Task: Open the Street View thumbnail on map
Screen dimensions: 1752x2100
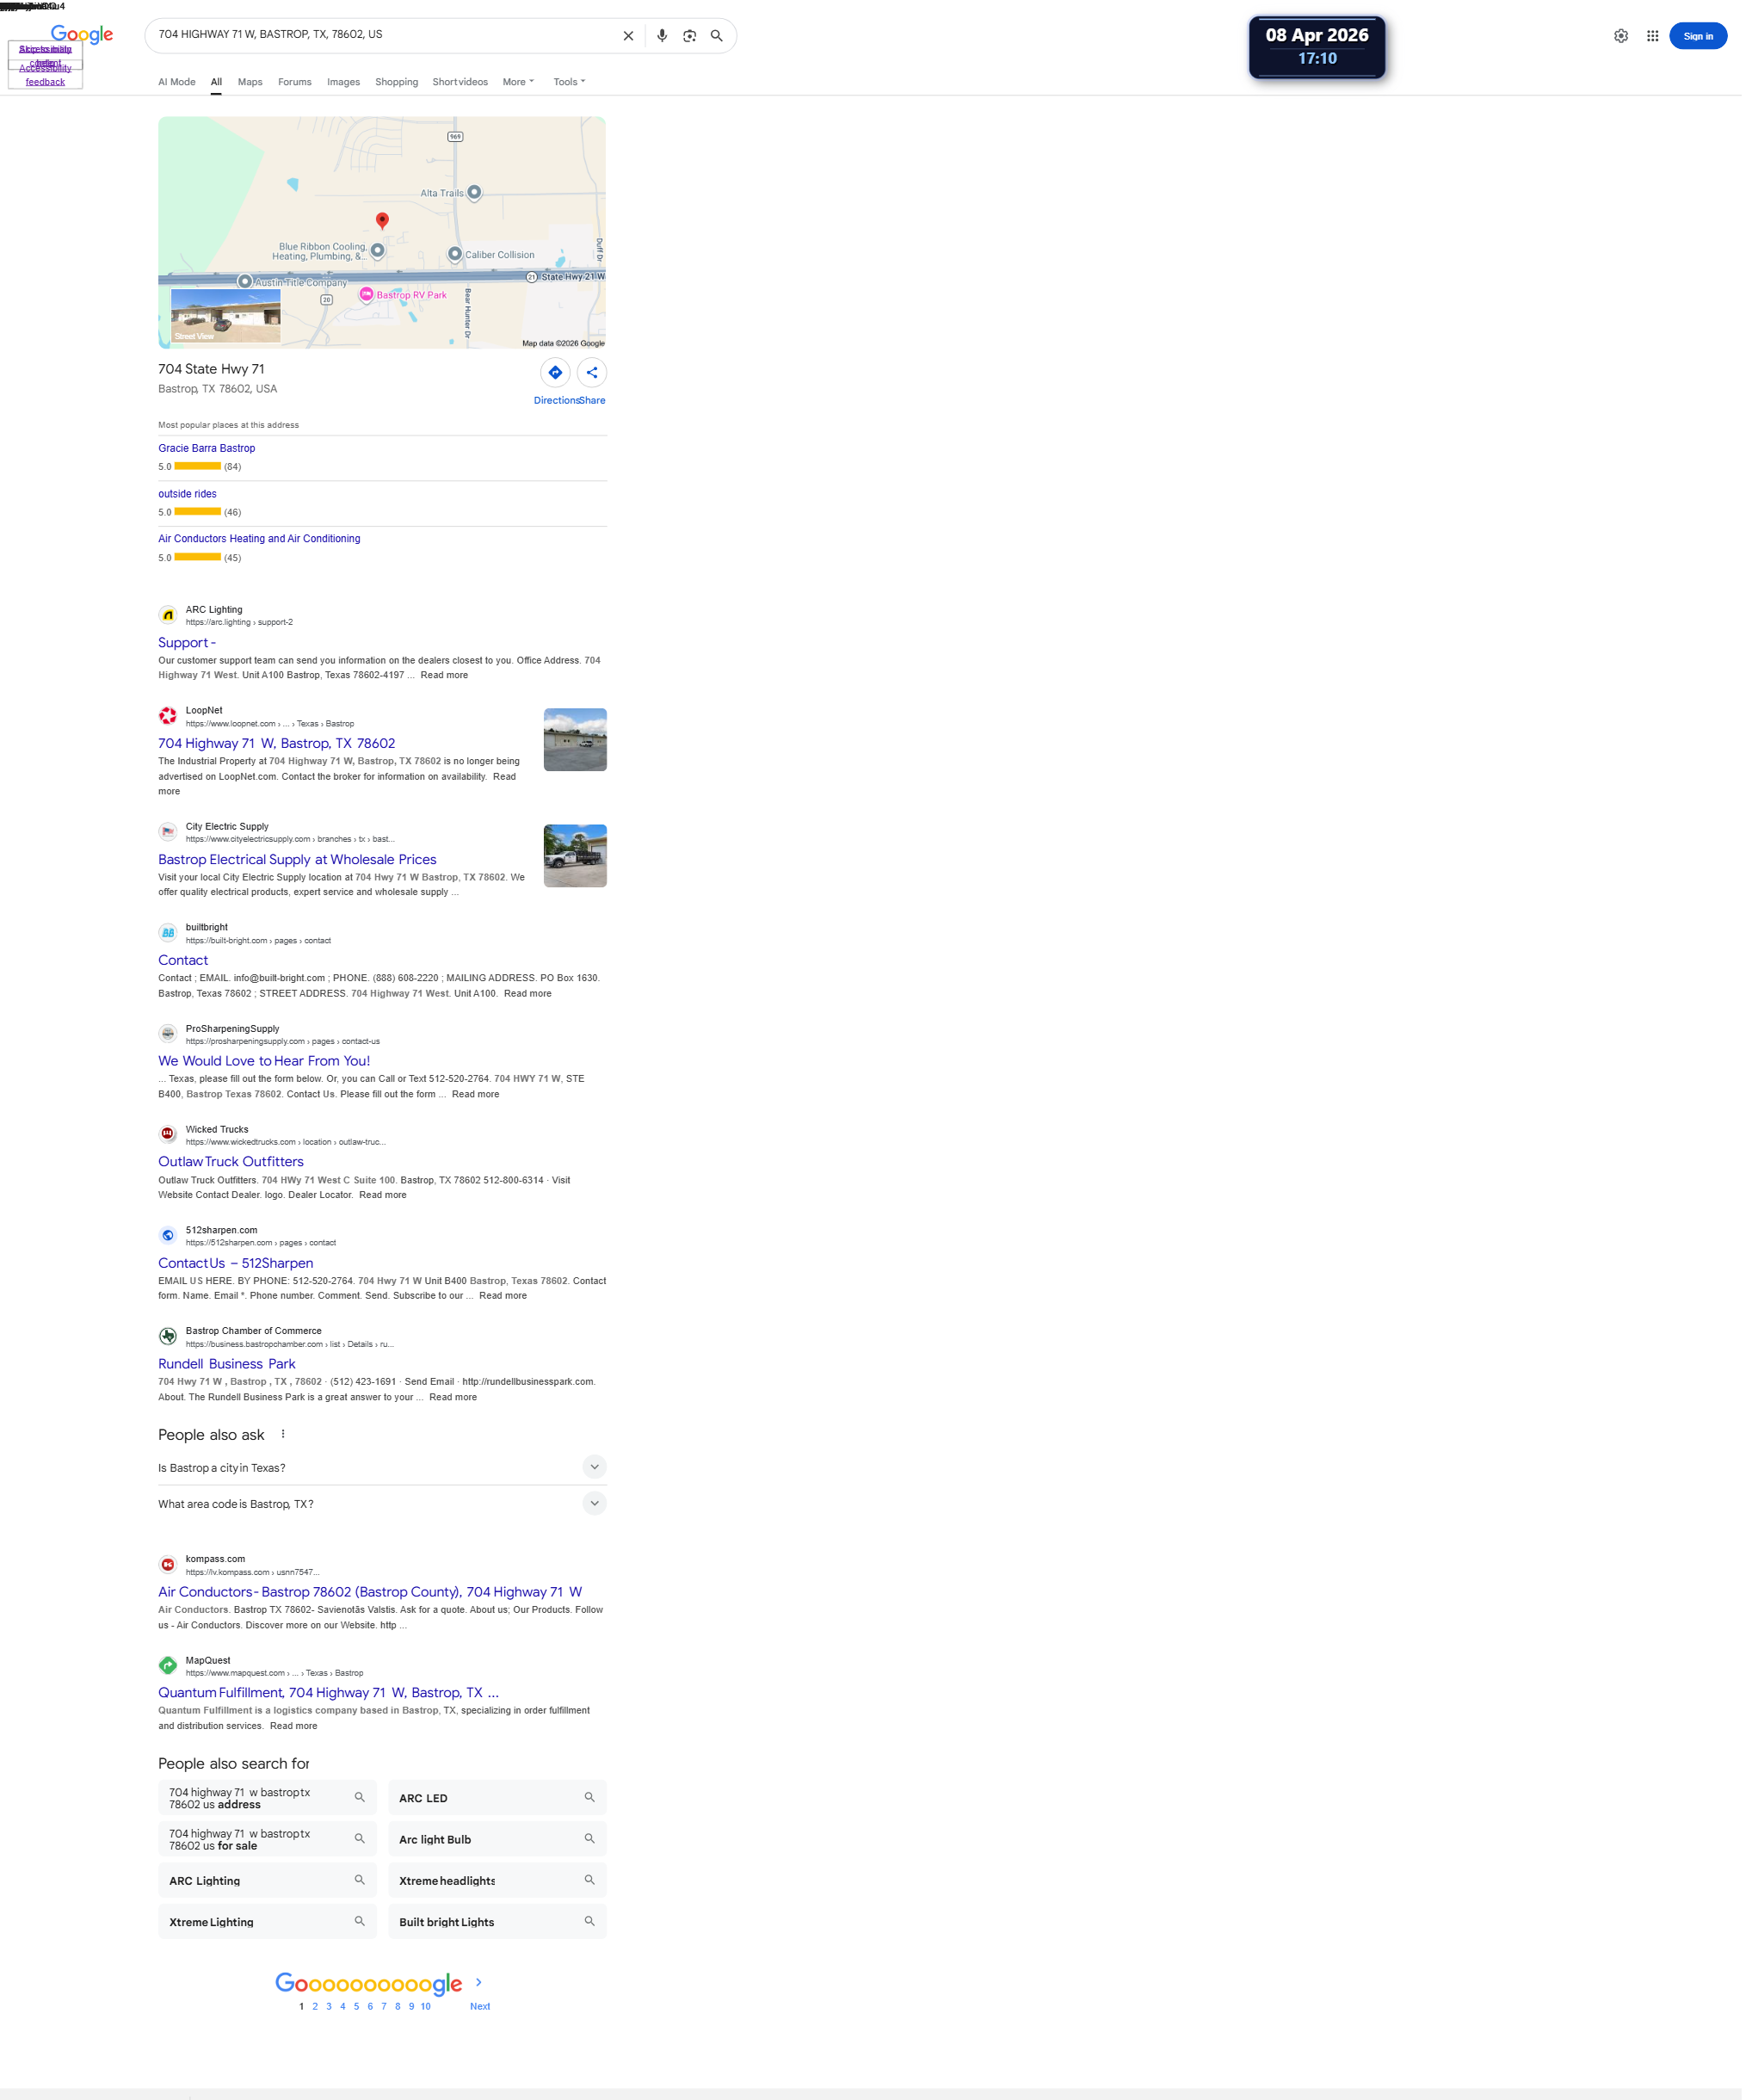Action: [226, 317]
